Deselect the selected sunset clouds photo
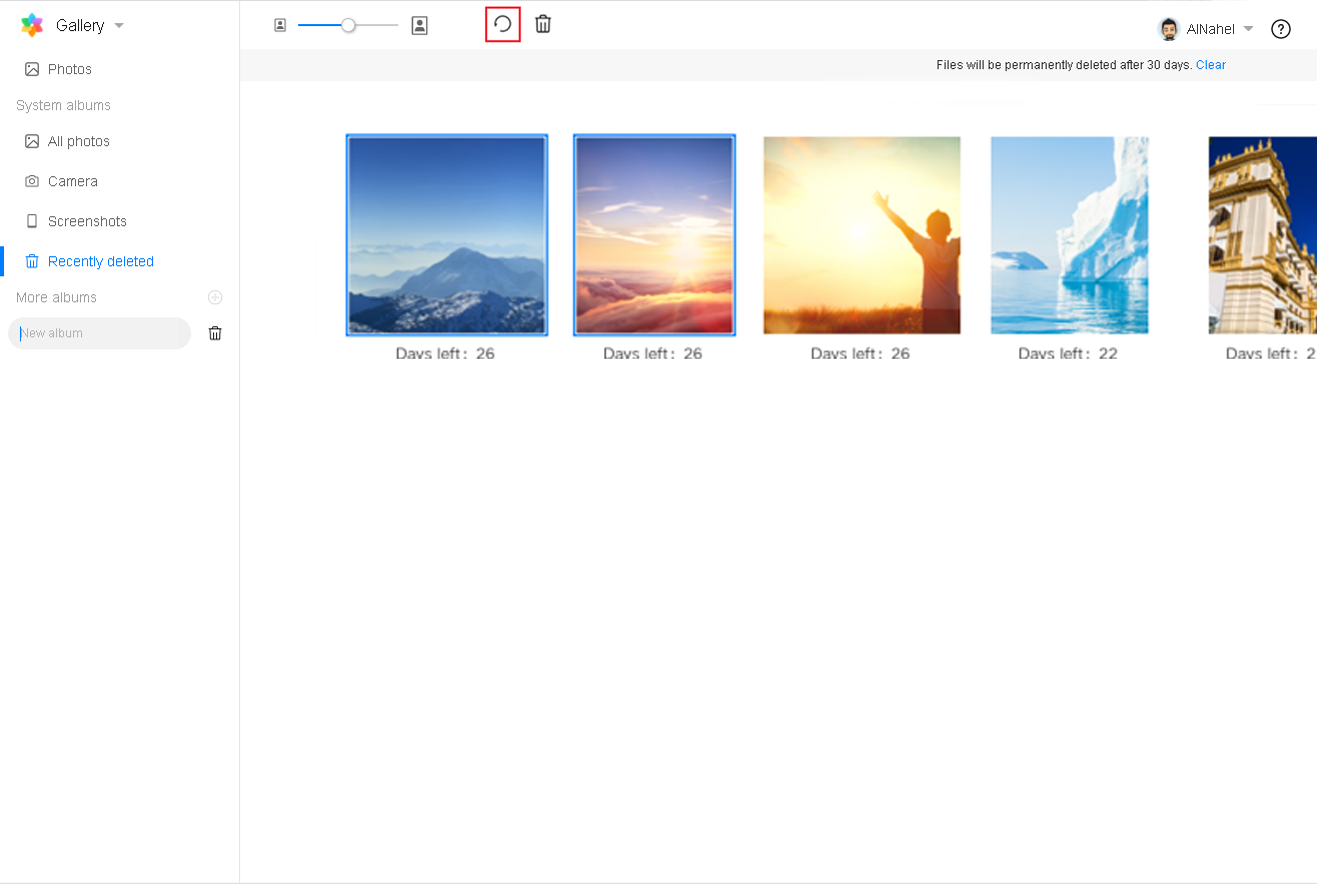 click(654, 235)
